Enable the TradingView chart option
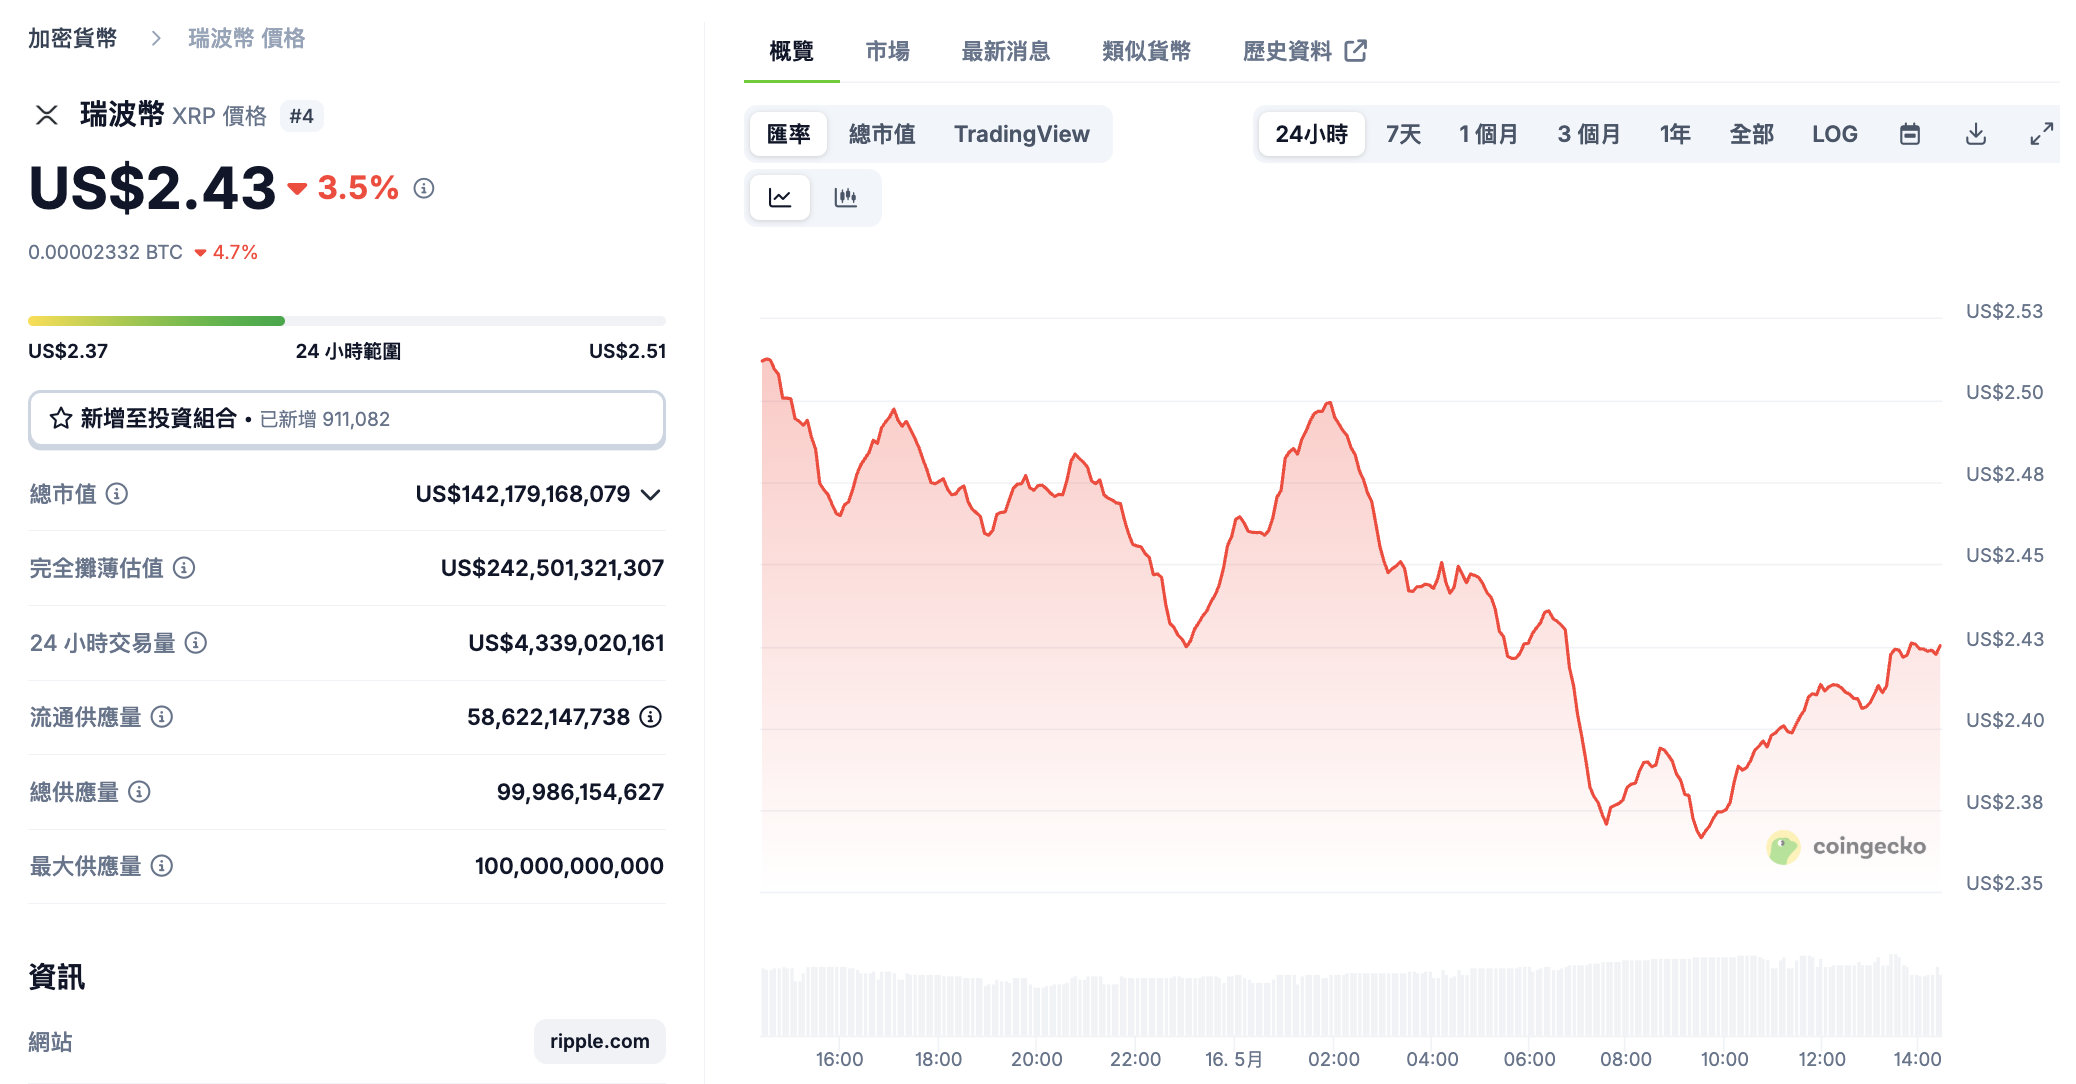2076x1084 pixels. (1022, 133)
